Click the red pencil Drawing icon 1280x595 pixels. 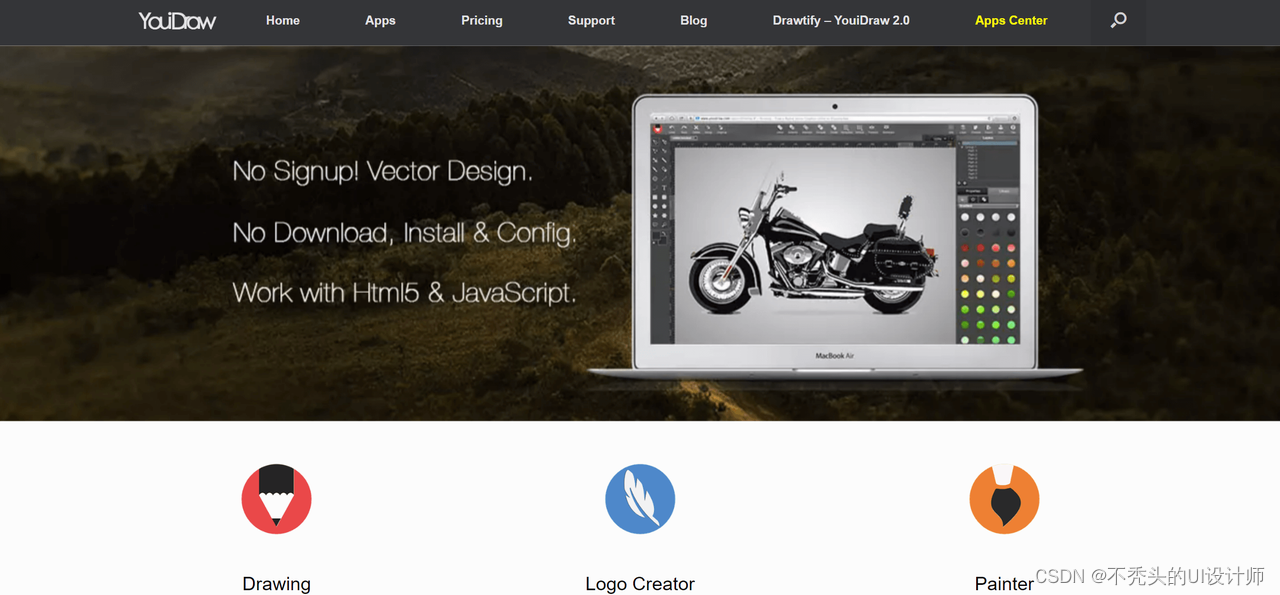pos(276,498)
